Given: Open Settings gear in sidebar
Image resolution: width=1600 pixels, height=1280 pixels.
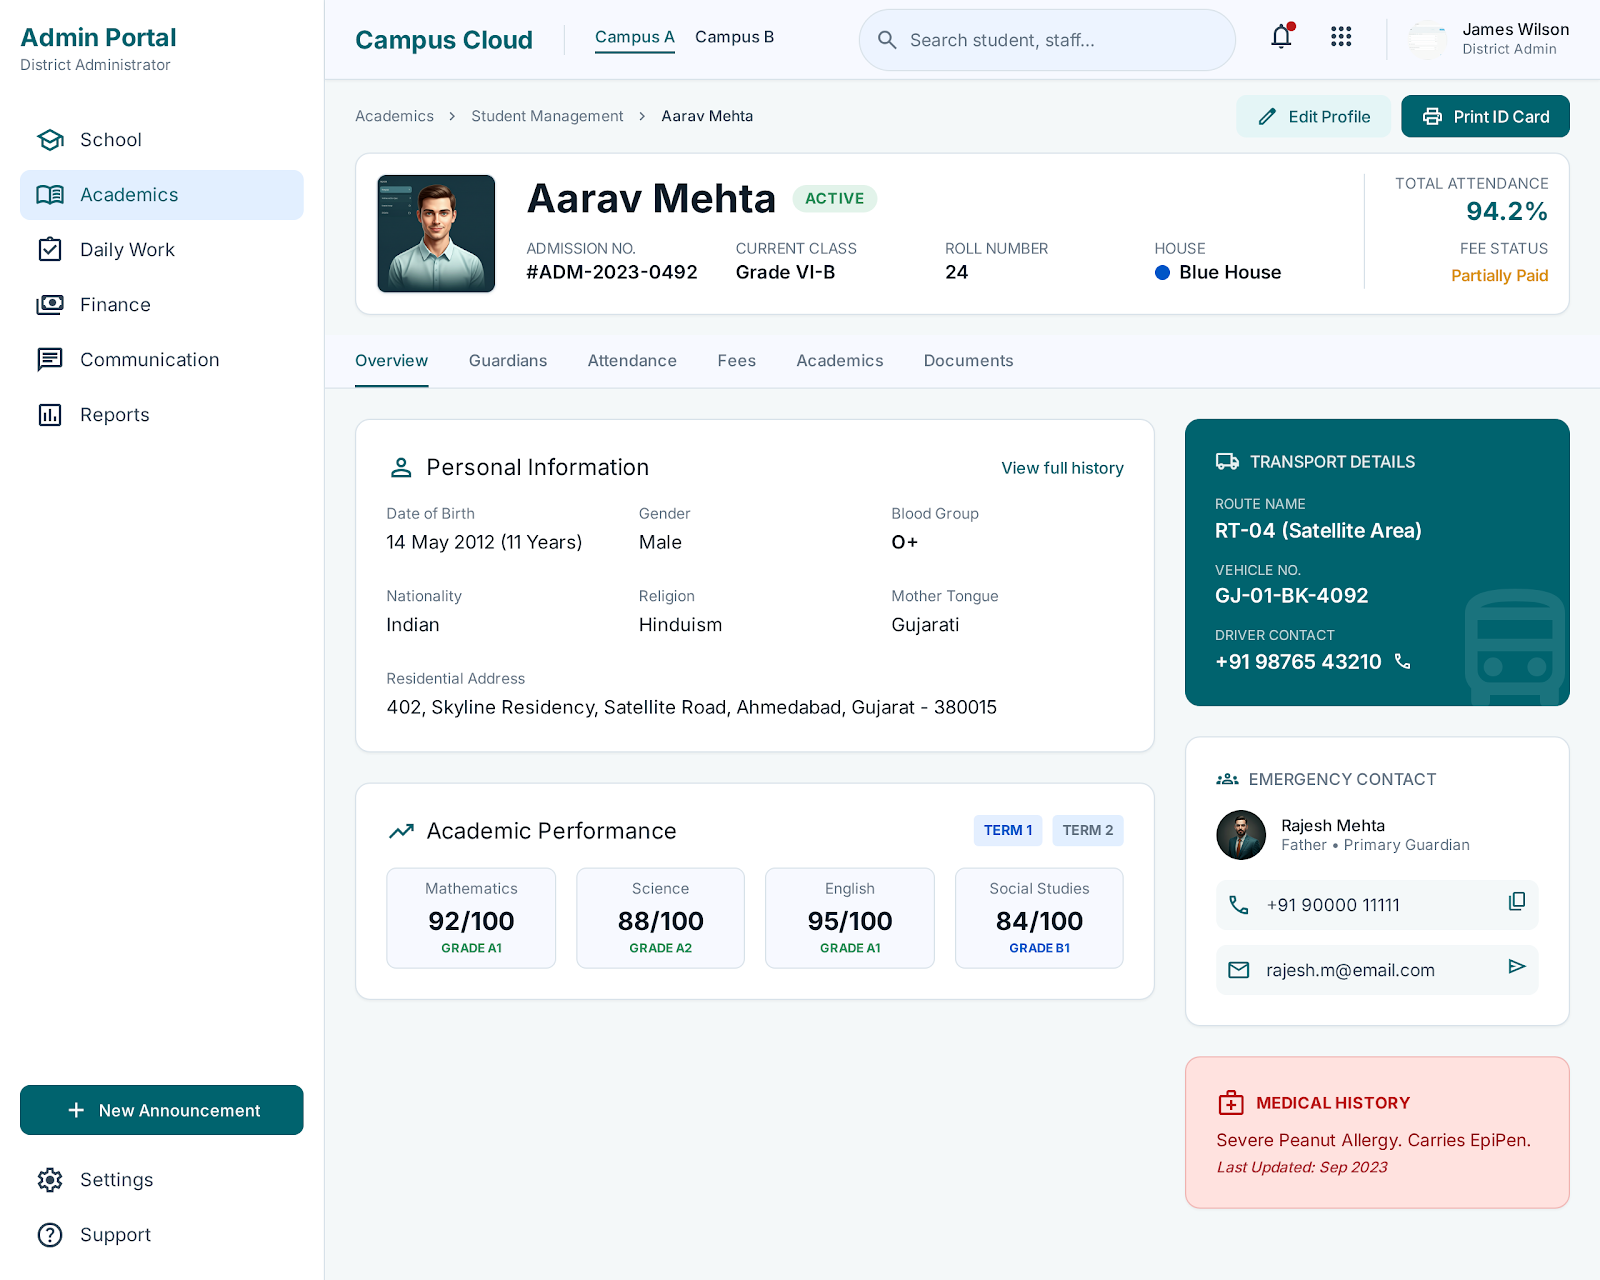Looking at the screenshot, I should tap(50, 1180).
